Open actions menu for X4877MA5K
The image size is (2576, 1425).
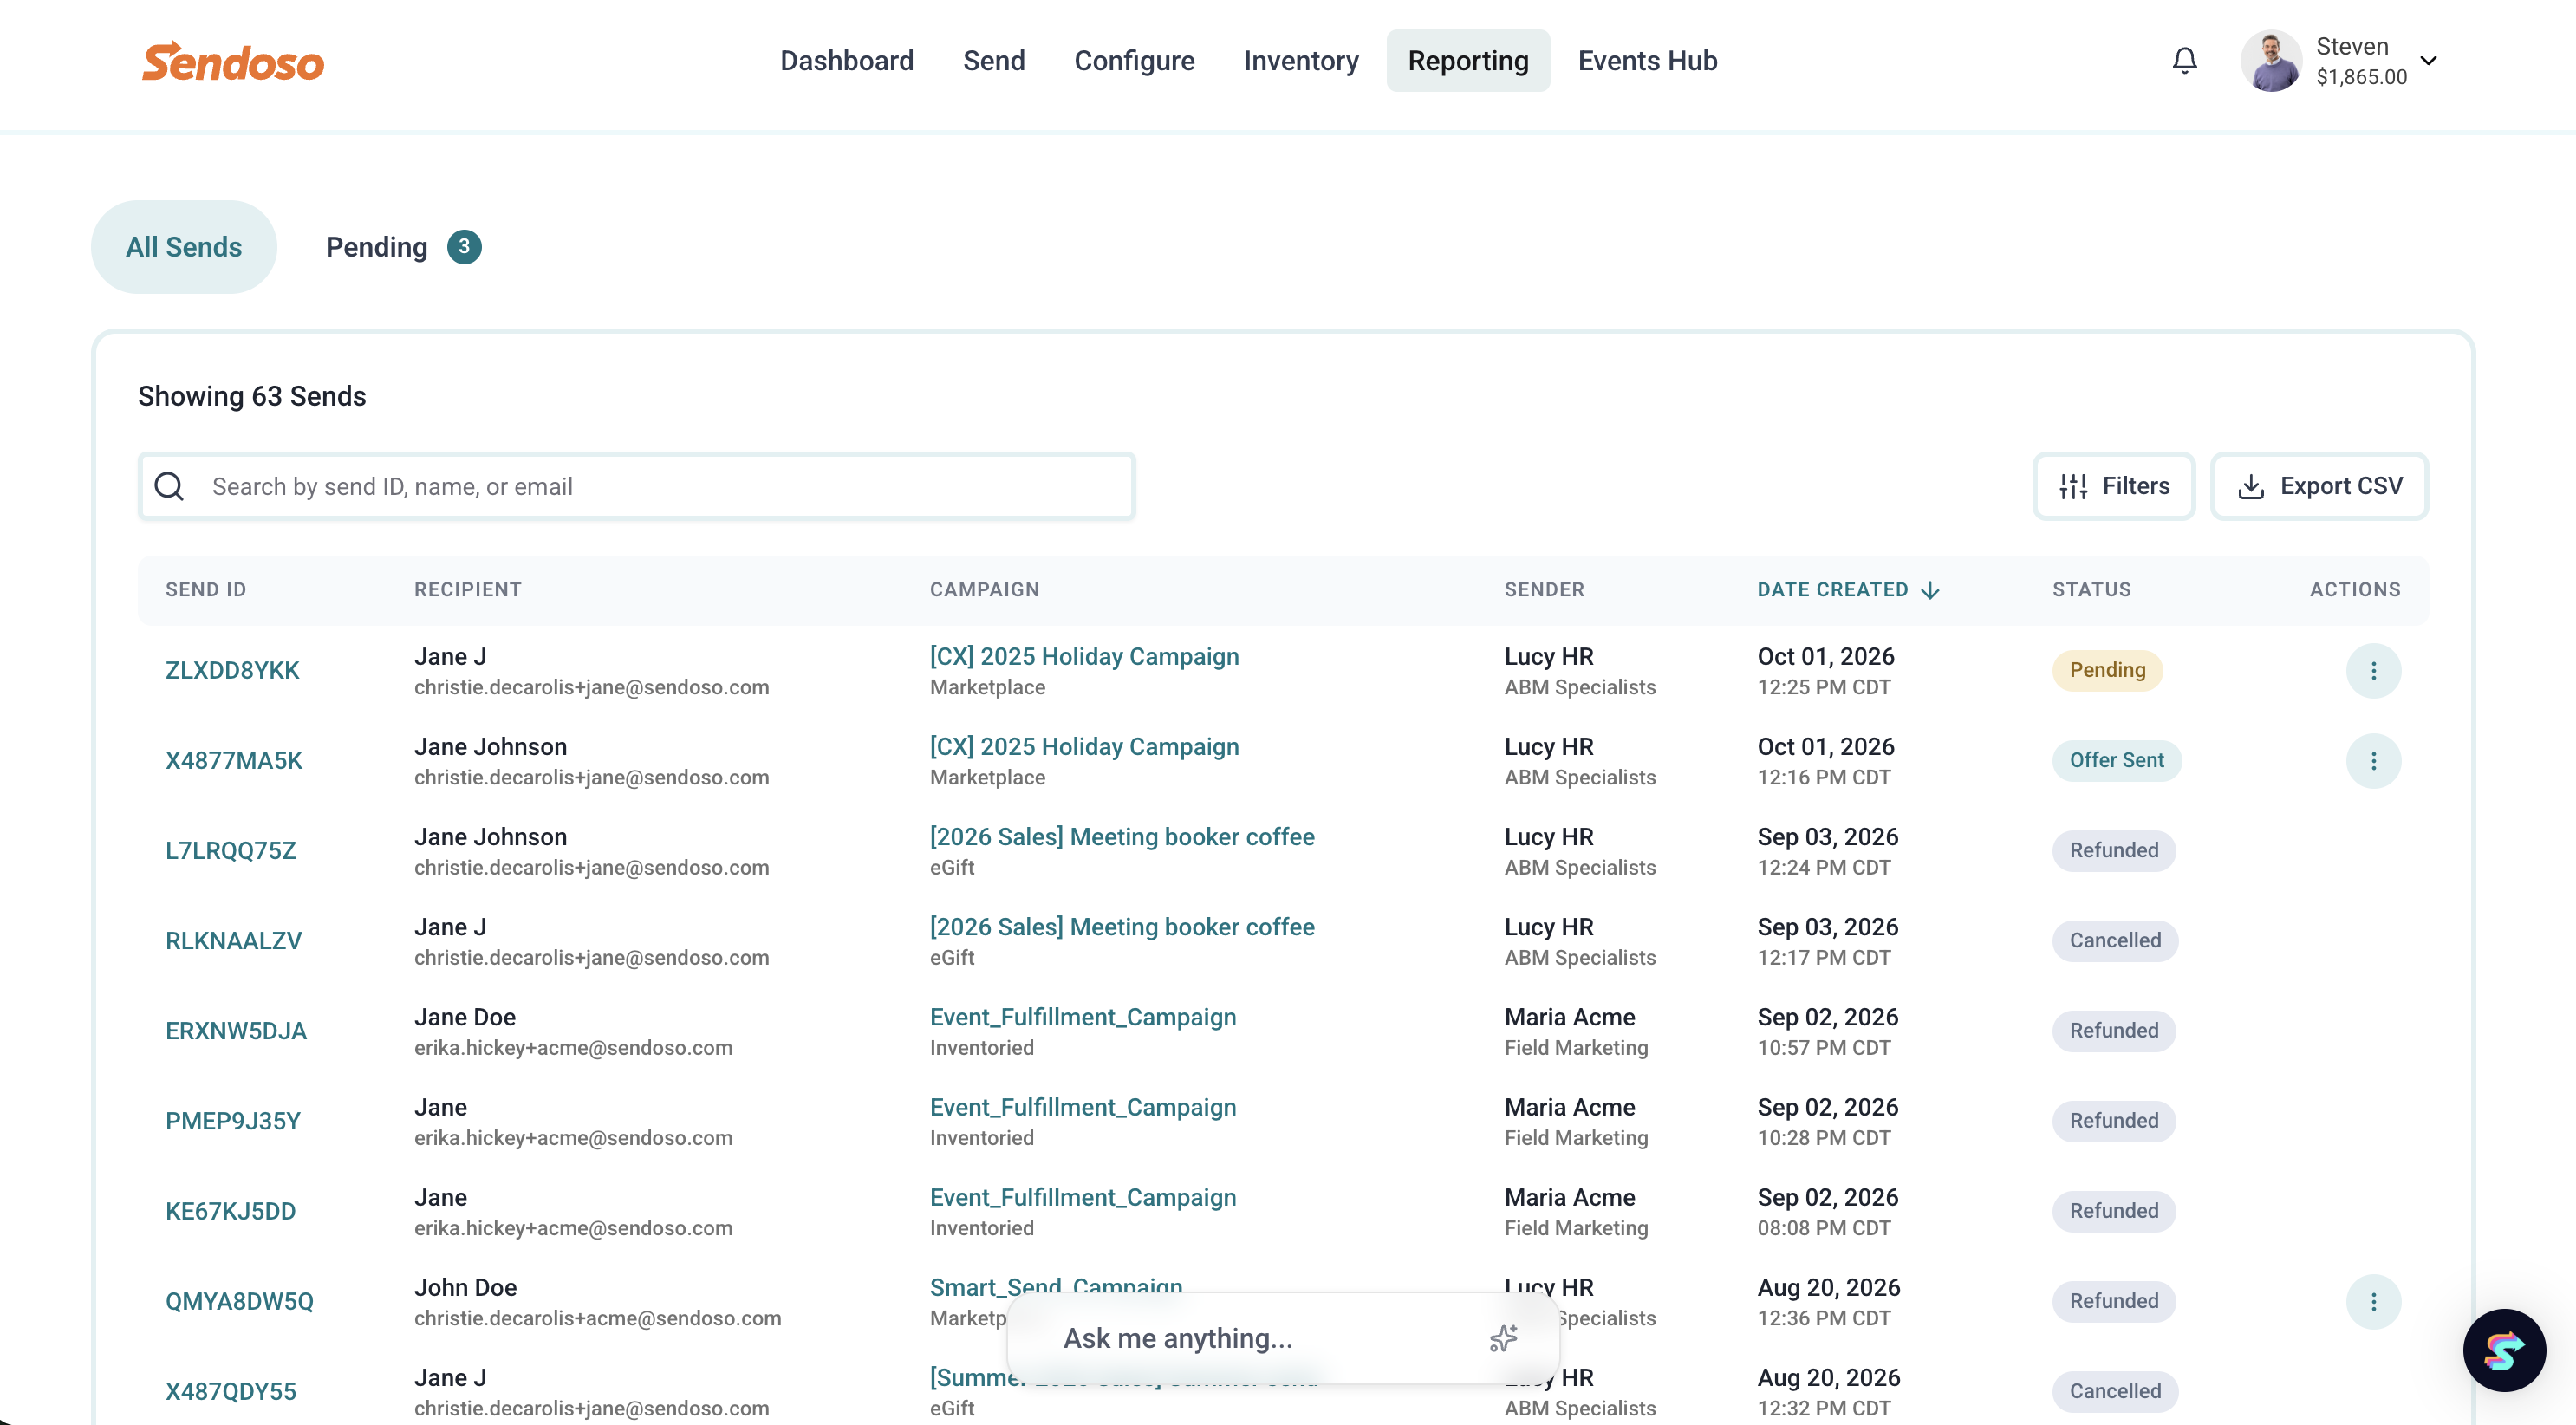(x=2373, y=760)
